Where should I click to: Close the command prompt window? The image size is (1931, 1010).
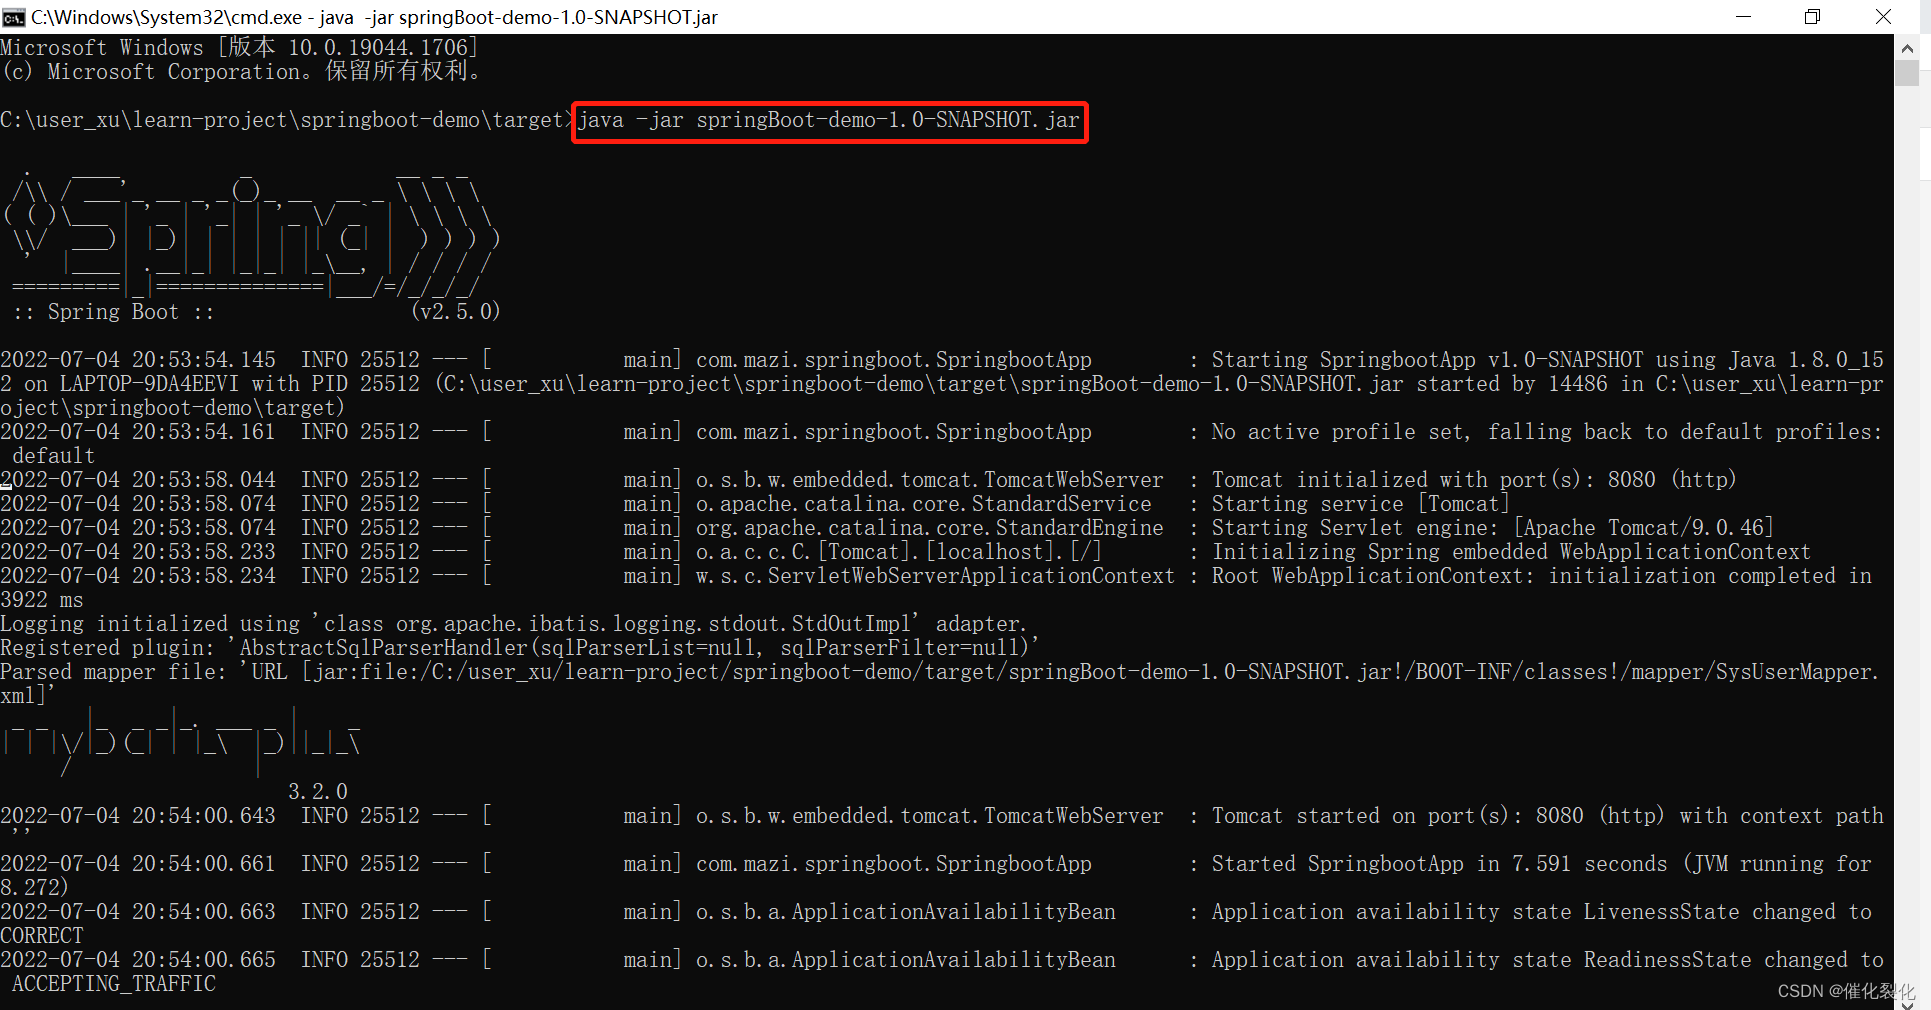(x=1883, y=17)
